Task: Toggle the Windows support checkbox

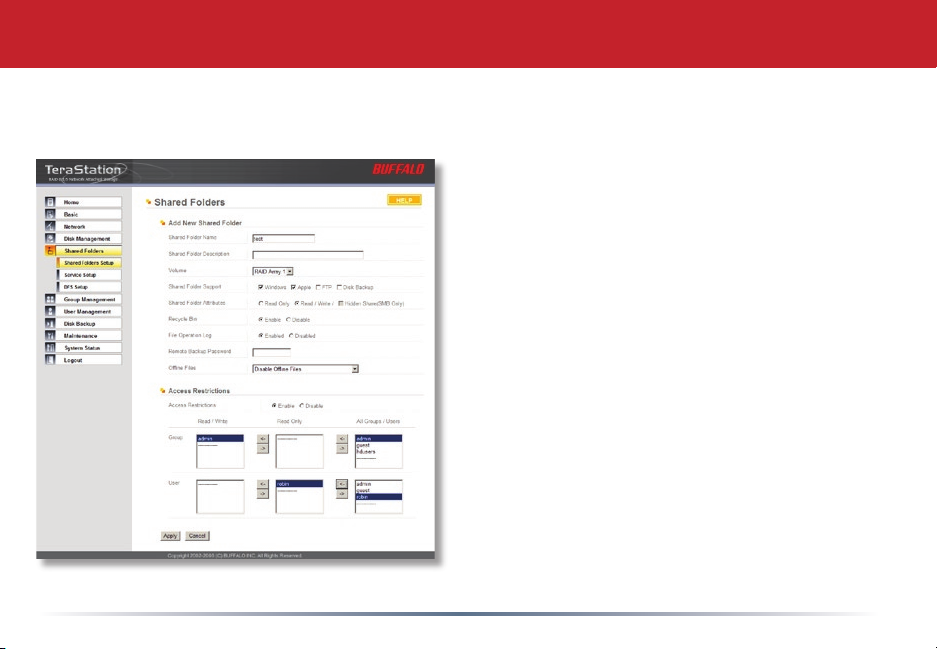Action: point(261,287)
